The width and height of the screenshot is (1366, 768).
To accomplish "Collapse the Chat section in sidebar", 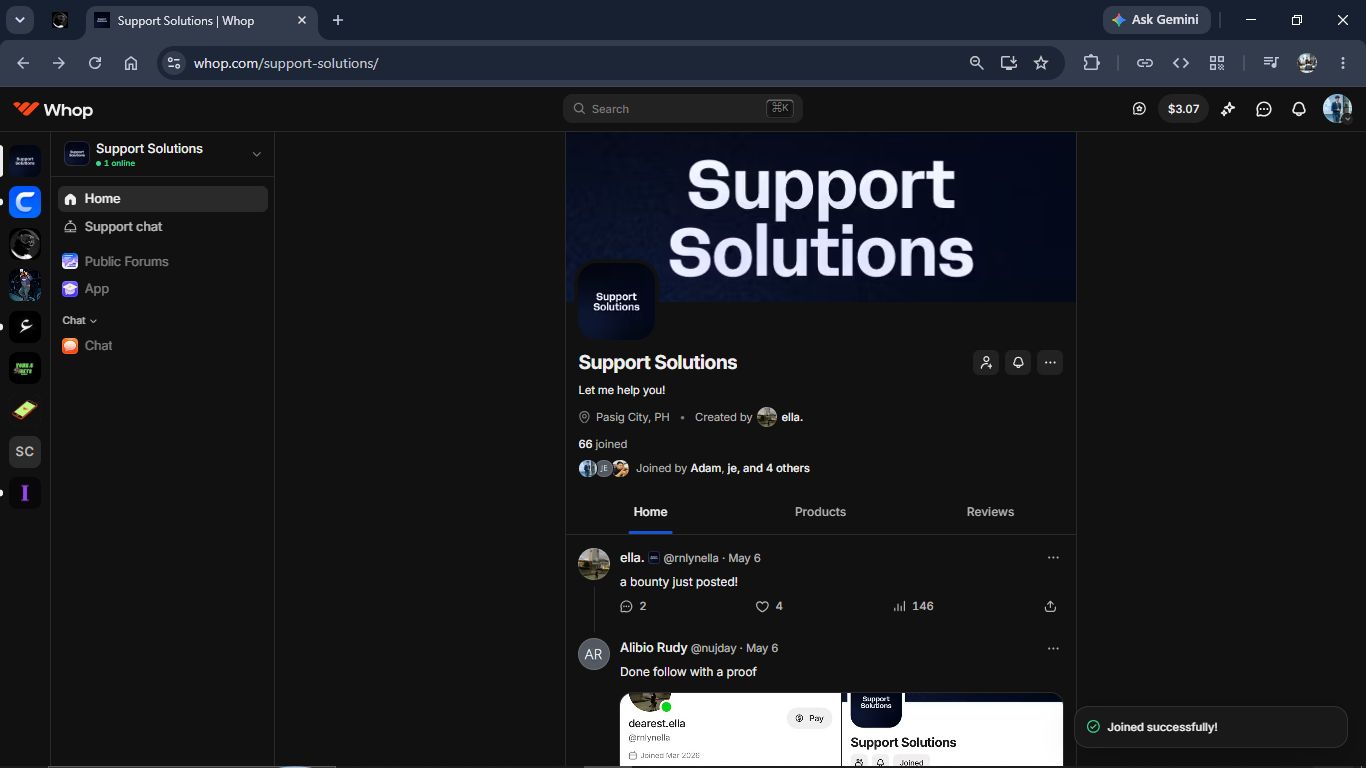I will click(80, 321).
